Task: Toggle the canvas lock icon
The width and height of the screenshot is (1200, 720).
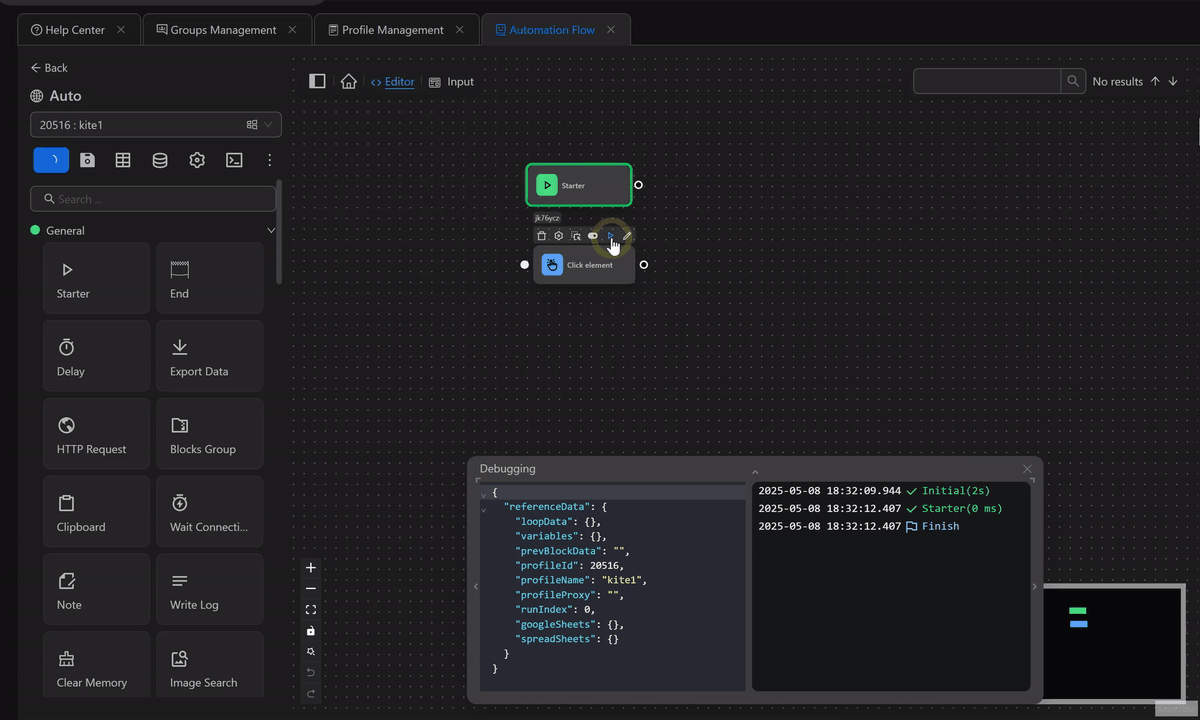Action: pos(310,631)
